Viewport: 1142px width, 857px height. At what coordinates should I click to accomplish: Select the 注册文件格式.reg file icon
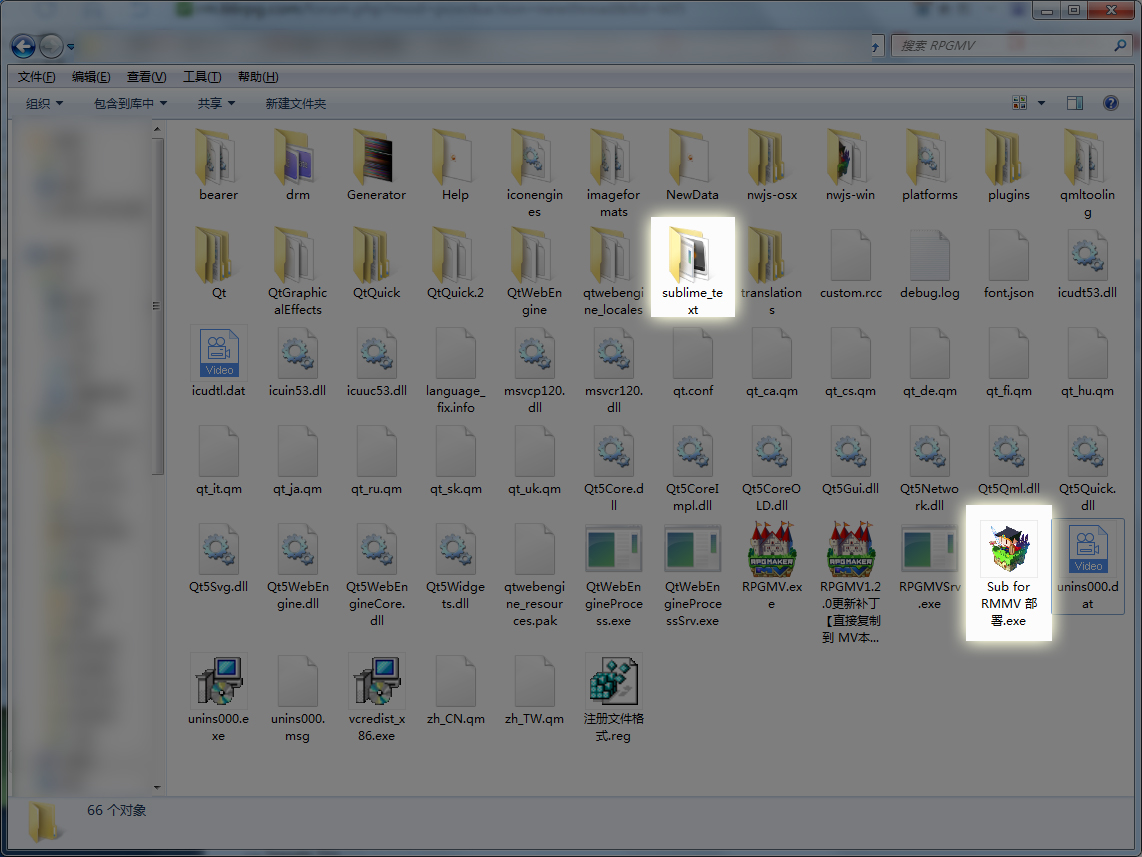pyautogui.click(x=613, y=681)
